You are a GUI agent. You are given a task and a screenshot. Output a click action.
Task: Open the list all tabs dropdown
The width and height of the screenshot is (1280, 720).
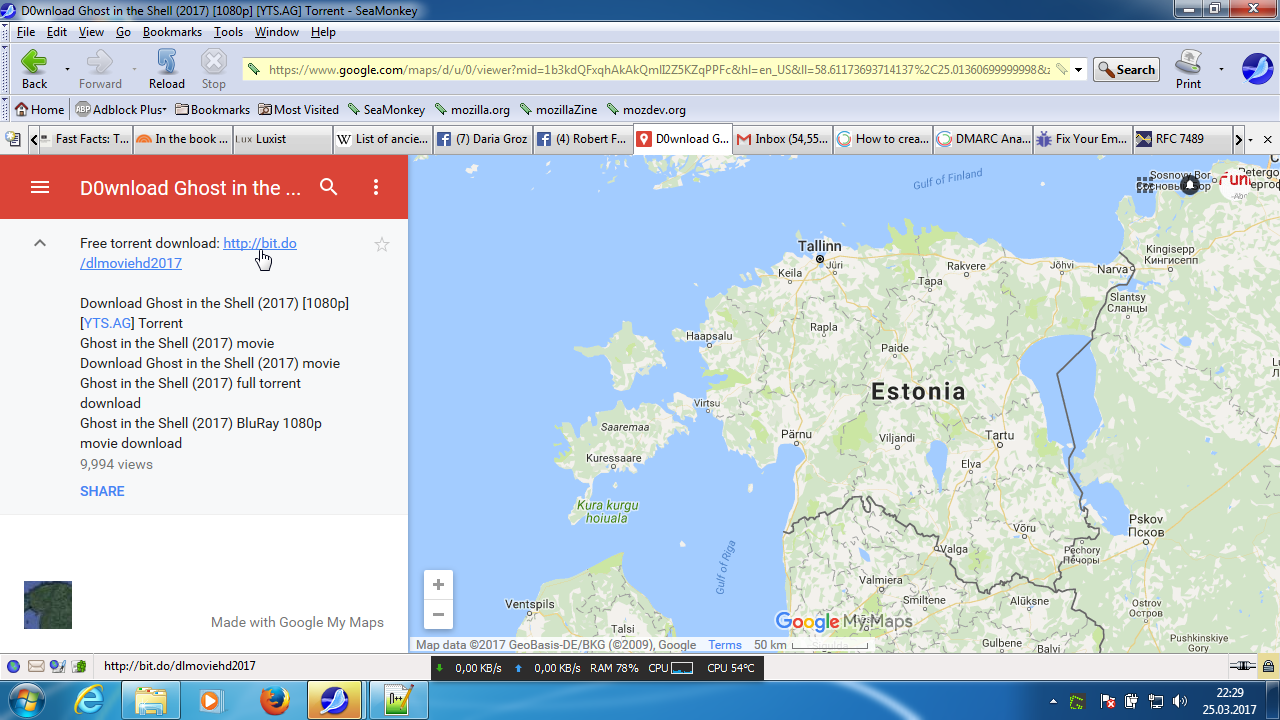(x=1251, y=140)
